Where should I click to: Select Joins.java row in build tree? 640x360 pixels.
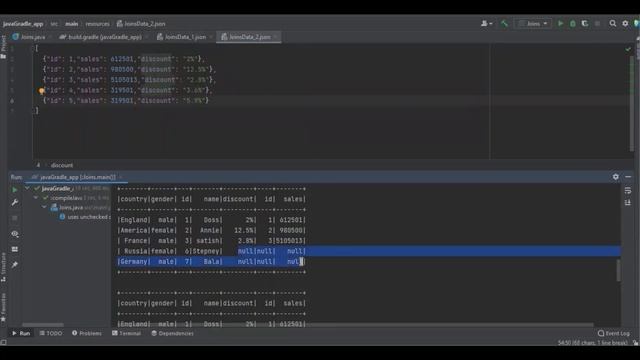79,207
